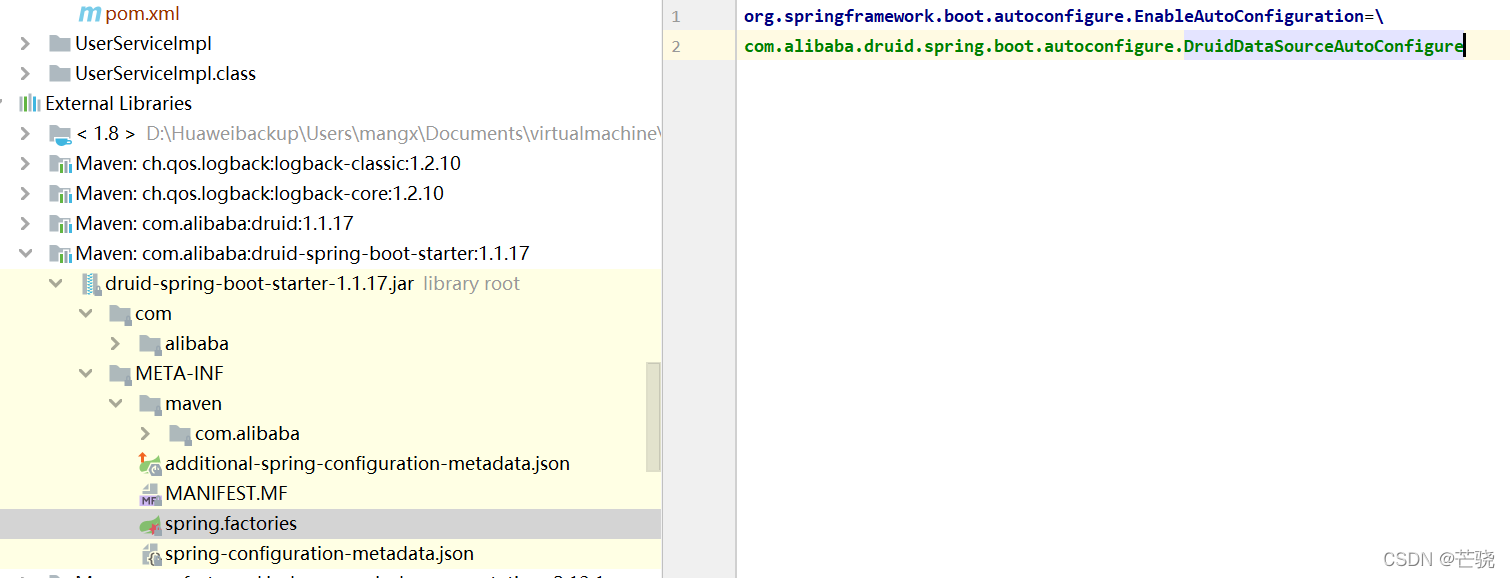The width and height of the screenshot is (1510, 578).
Task: Click the META-INF folder icon
Action: 120,374
